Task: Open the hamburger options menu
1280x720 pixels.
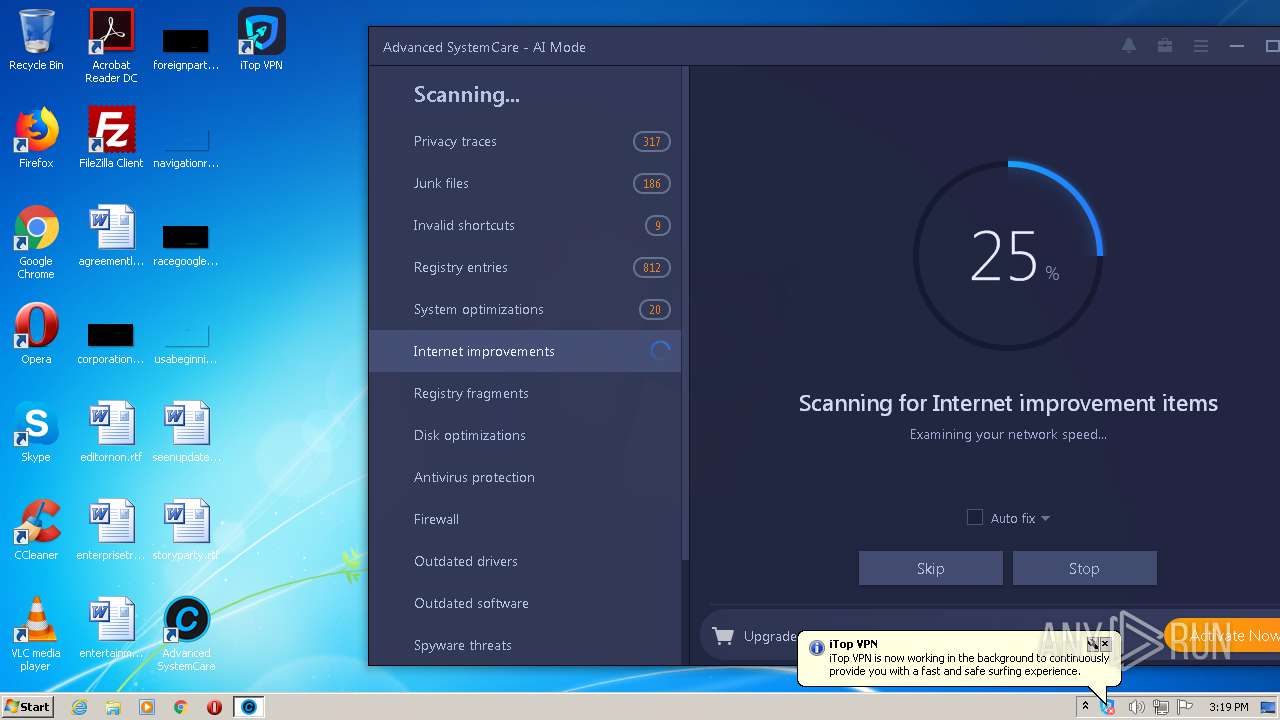Action: (x=1201, y=46)
